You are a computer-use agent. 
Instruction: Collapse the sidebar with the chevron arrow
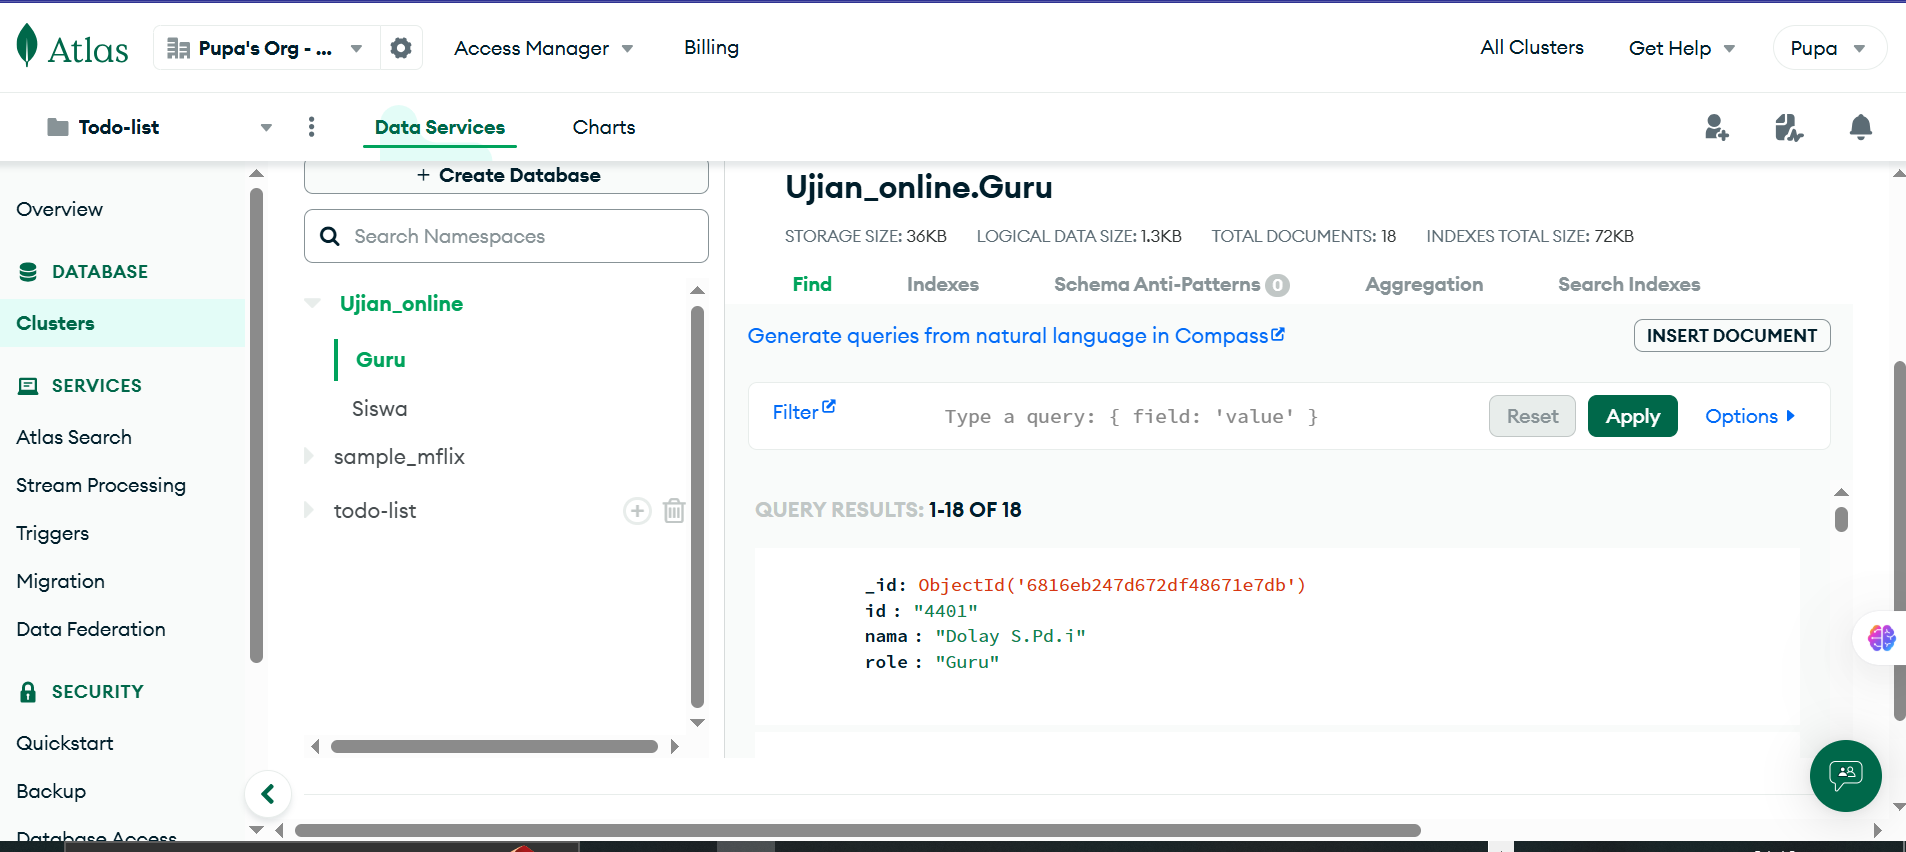click(x=268, y=794)
